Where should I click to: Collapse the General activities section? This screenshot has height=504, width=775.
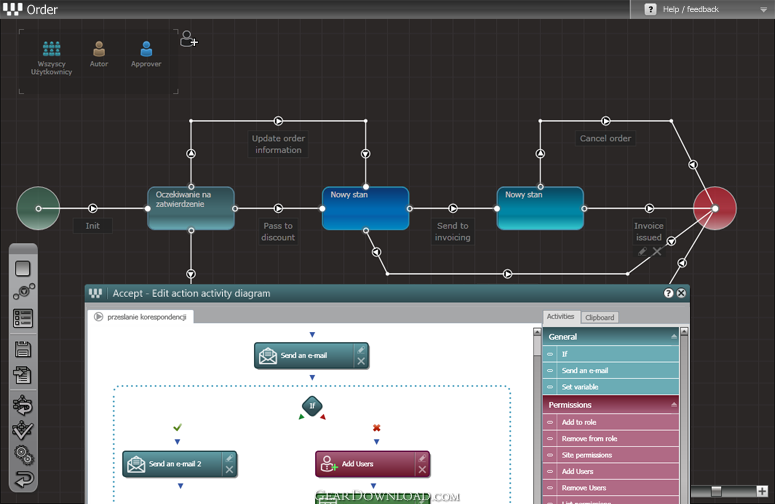pos(674,336)
